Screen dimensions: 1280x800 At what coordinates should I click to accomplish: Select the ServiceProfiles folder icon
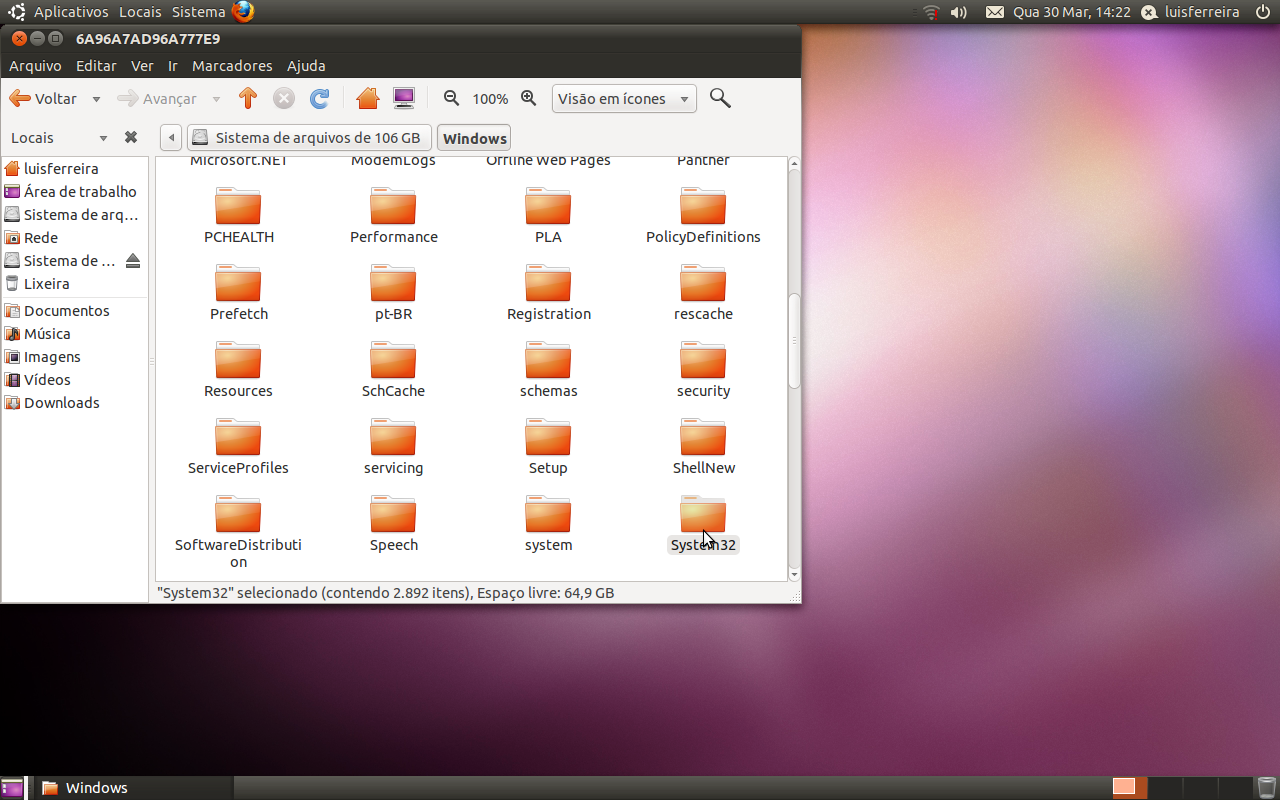point(238,436)
